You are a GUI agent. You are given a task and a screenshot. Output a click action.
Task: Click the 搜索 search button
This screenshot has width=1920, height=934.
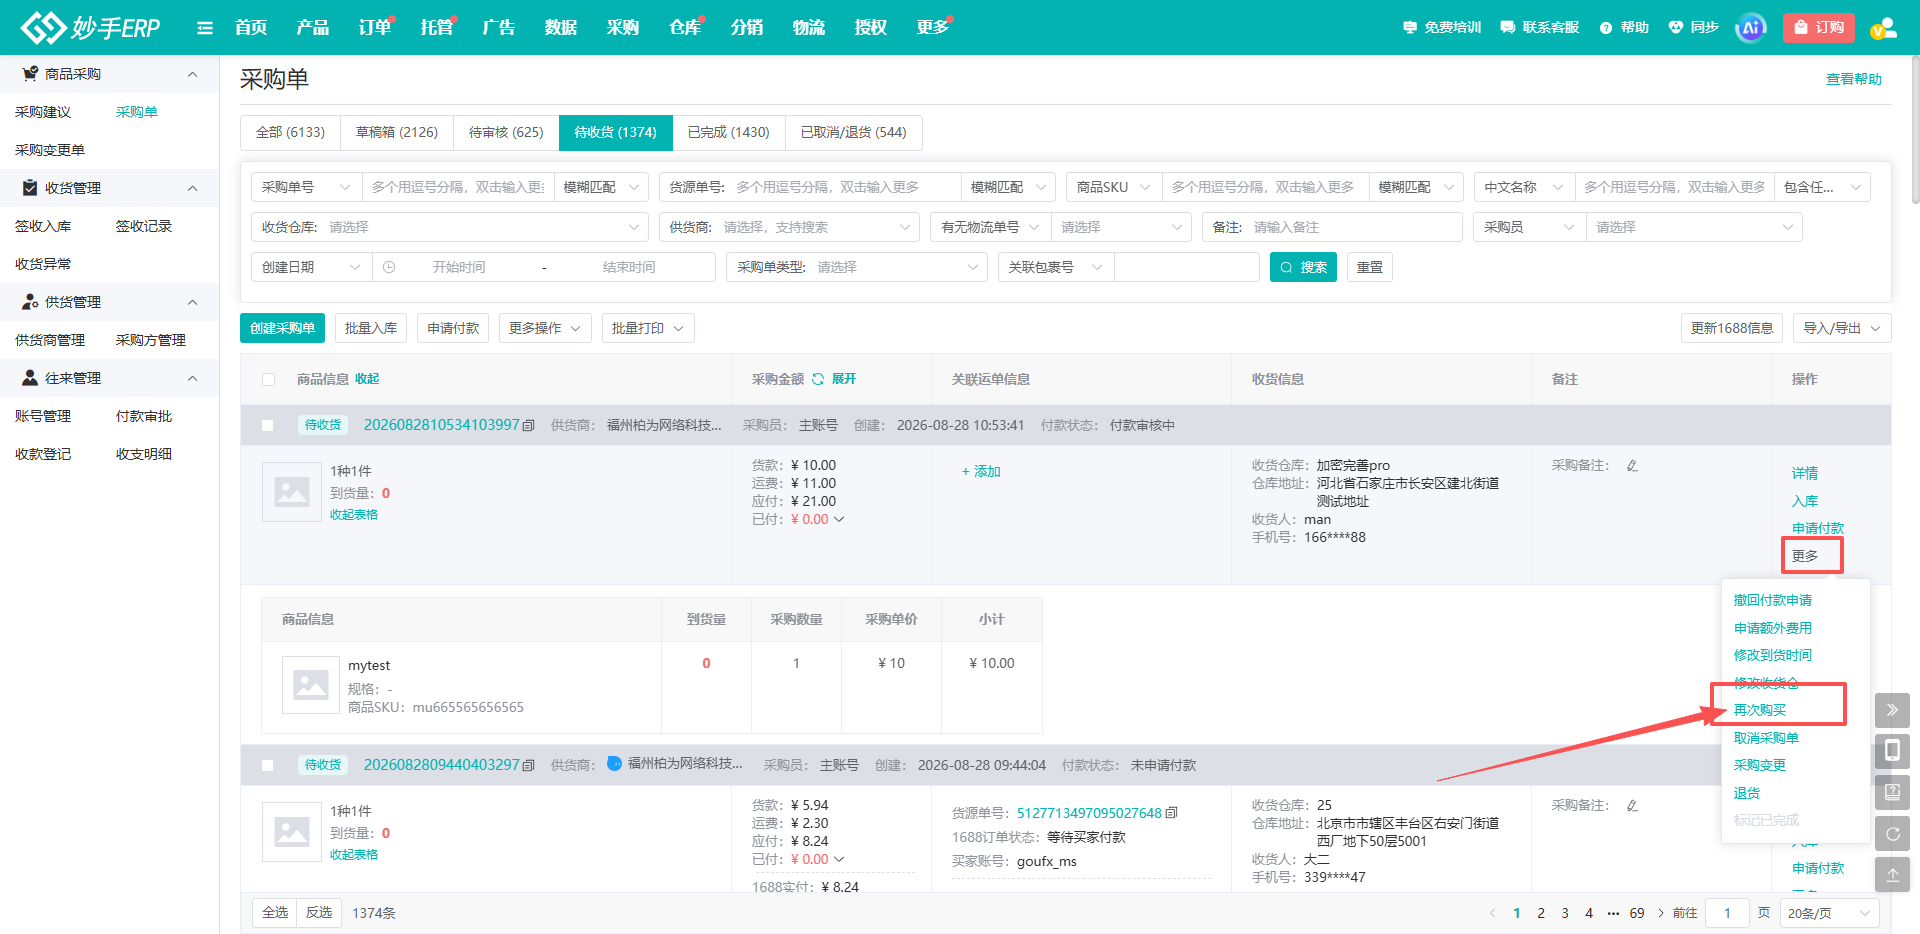coord(1303,267)
